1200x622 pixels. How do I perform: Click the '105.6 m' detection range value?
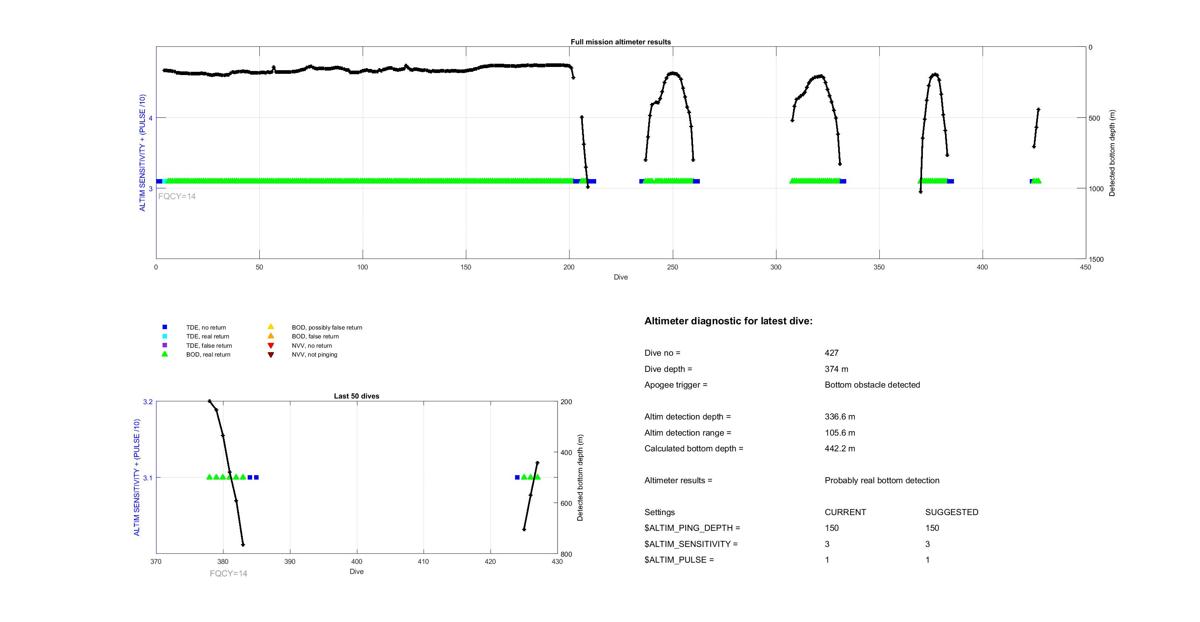[840, 432]
